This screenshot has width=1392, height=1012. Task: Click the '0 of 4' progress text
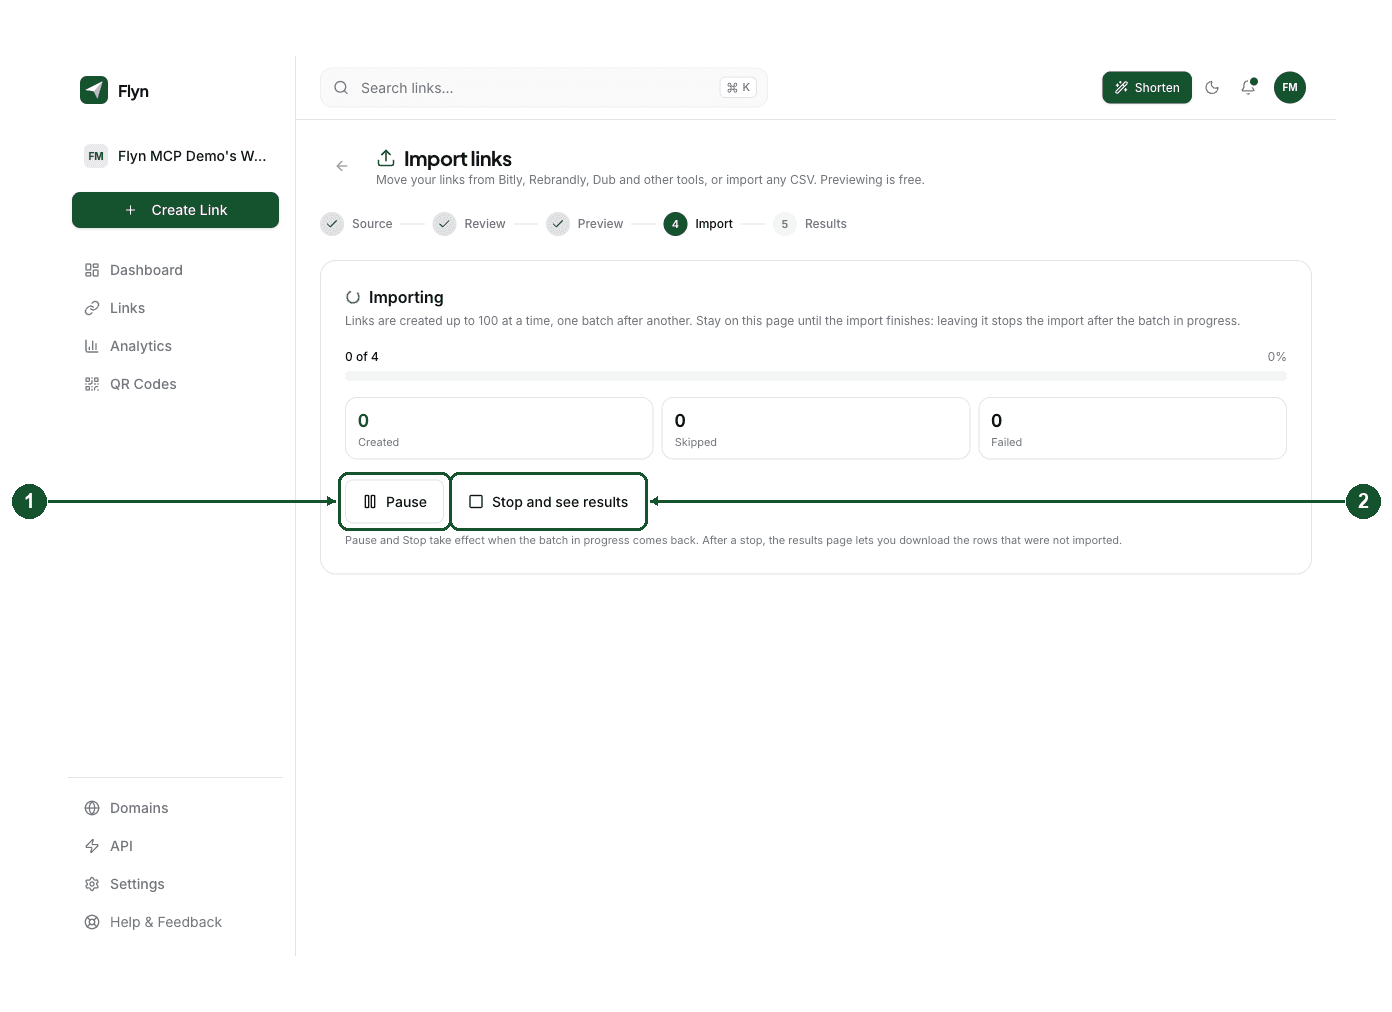[362, 357]
